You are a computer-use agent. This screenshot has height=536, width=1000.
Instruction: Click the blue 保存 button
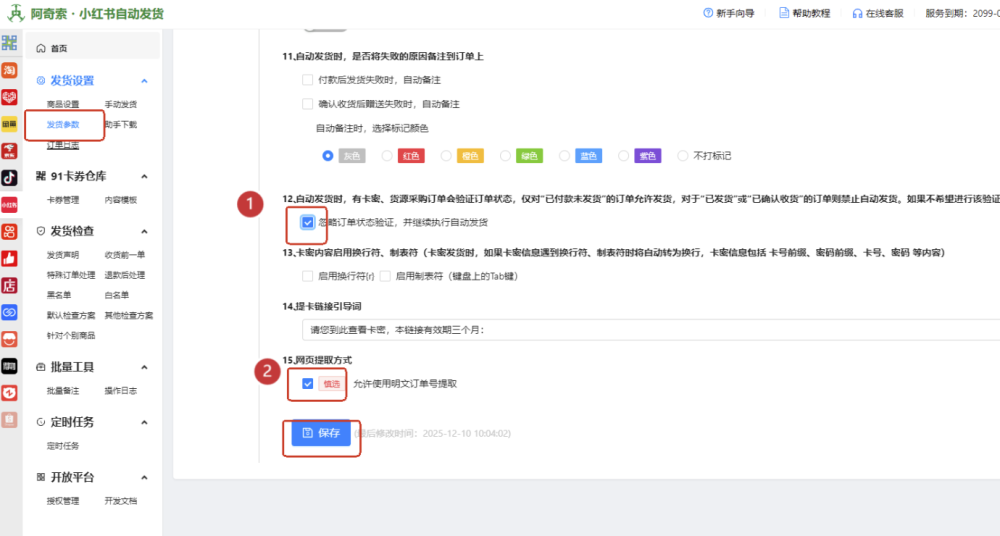(321, 433)
